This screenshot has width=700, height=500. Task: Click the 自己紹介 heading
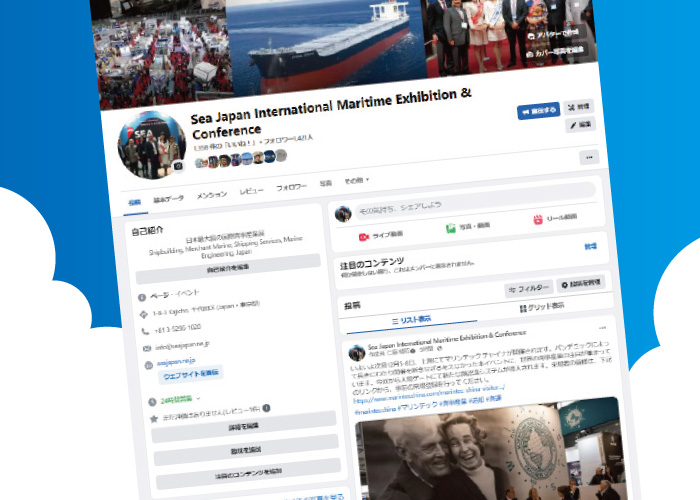point(147,231)
